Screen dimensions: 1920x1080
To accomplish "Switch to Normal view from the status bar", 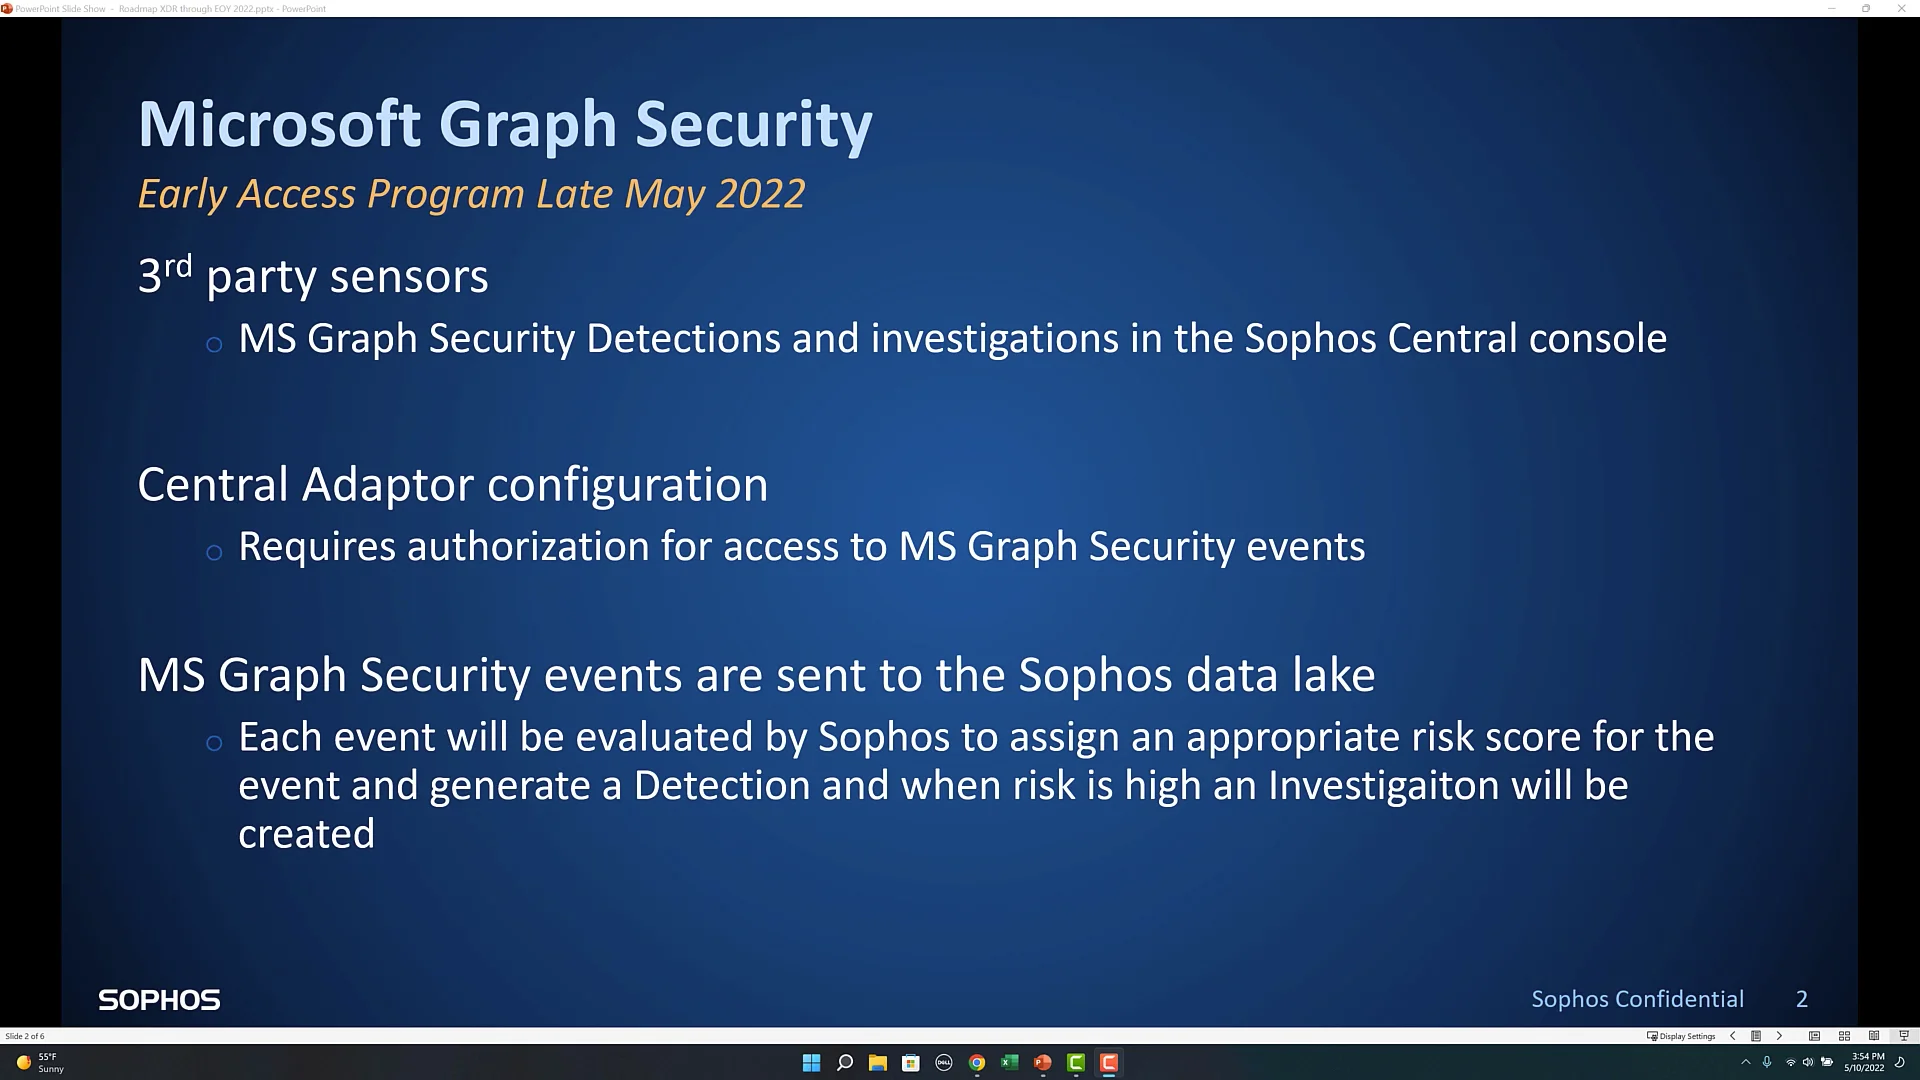I will click(x=1814, y=1036).
